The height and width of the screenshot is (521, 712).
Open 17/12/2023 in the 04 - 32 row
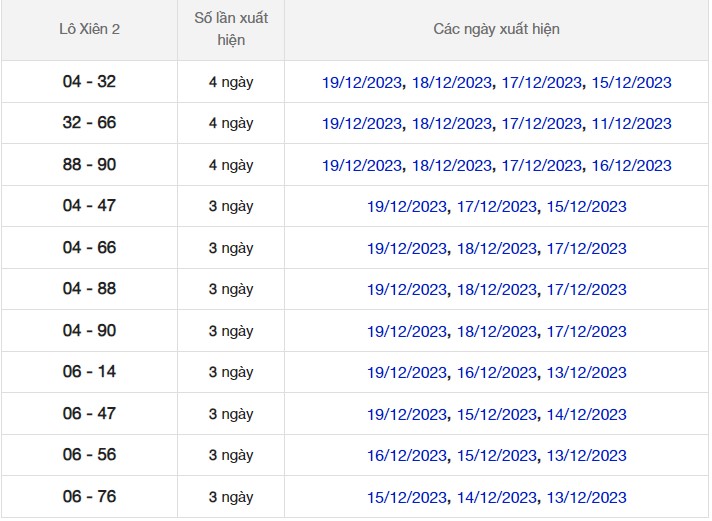541,82
